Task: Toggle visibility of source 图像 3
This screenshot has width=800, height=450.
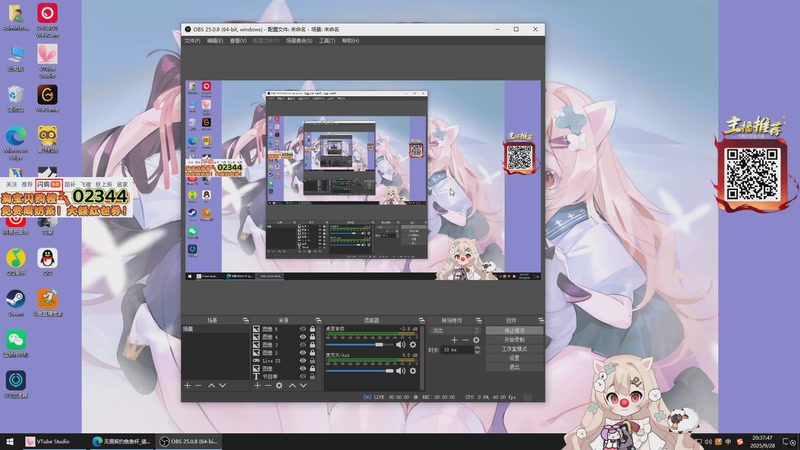Action: (x=303, y=345)
